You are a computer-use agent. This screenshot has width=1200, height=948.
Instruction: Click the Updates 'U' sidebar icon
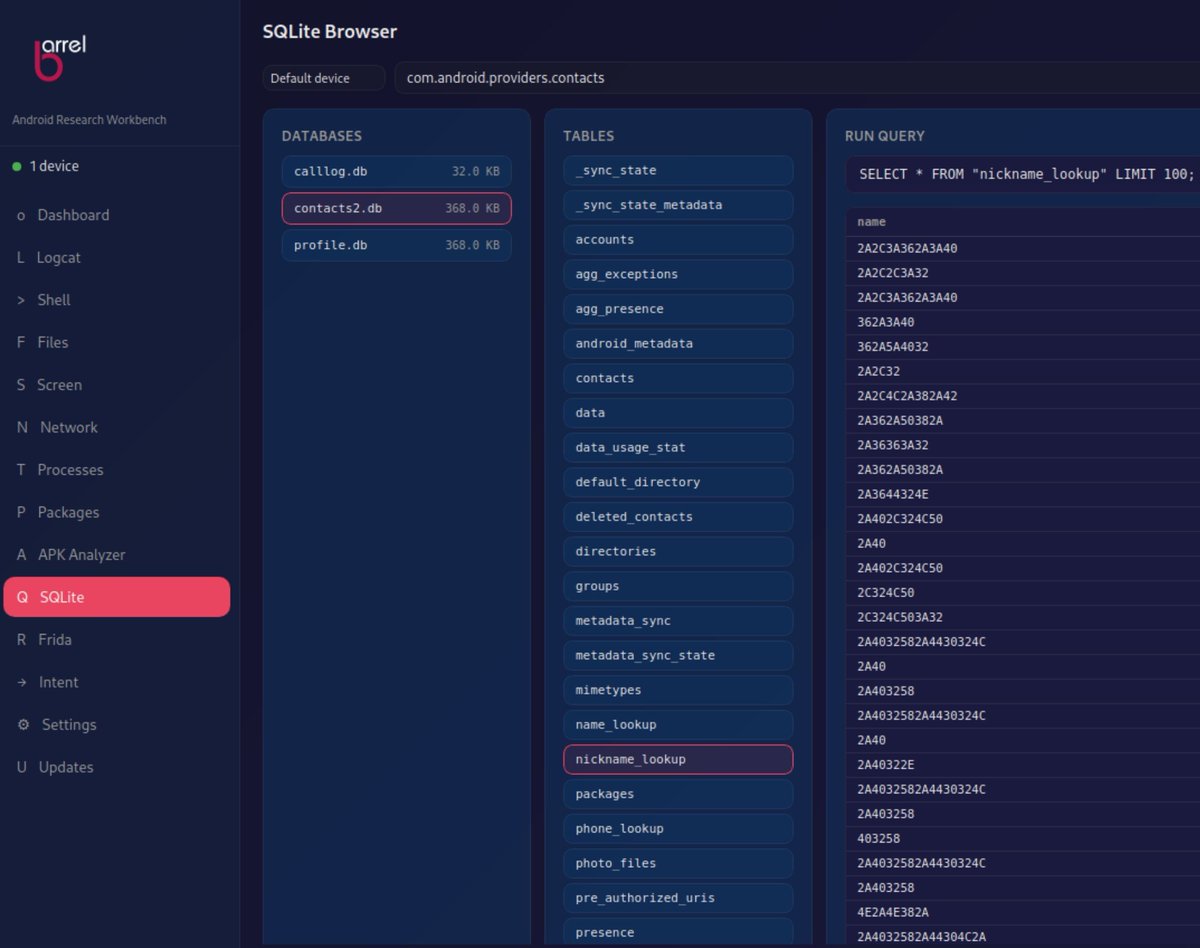pyautogui.click(x=21, y=767)
